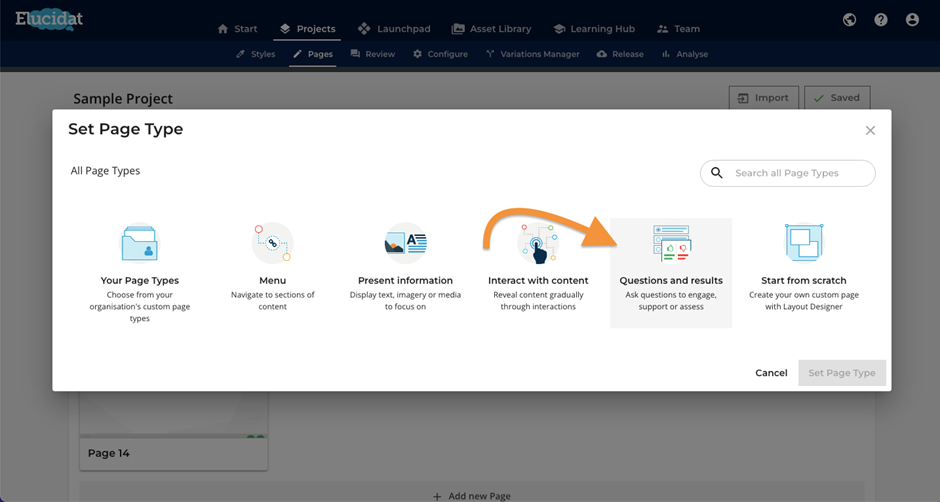Select Present information icon
The width and height of the screenshot is (940, 502).
point(405,243)
